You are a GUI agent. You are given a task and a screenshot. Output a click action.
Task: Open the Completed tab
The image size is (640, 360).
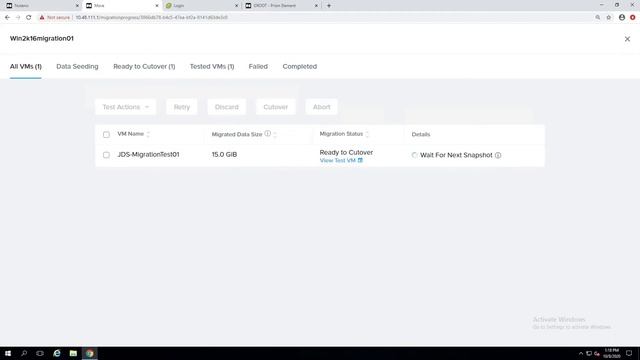pos(300,66)
